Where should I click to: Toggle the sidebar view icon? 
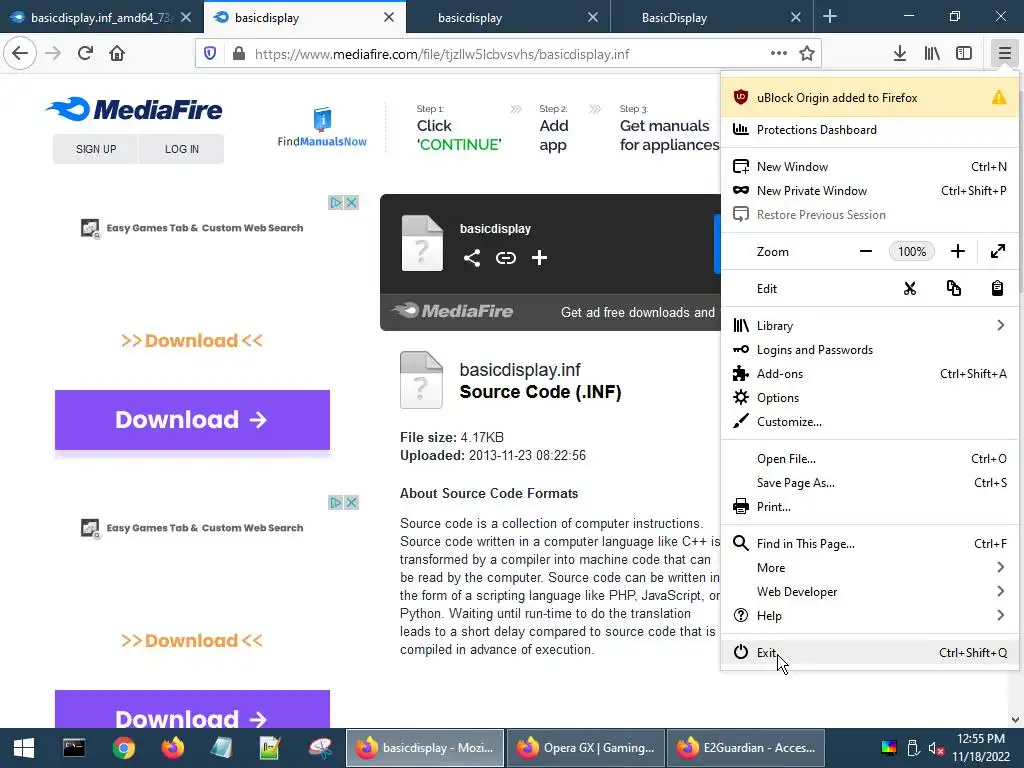[964, 54]
